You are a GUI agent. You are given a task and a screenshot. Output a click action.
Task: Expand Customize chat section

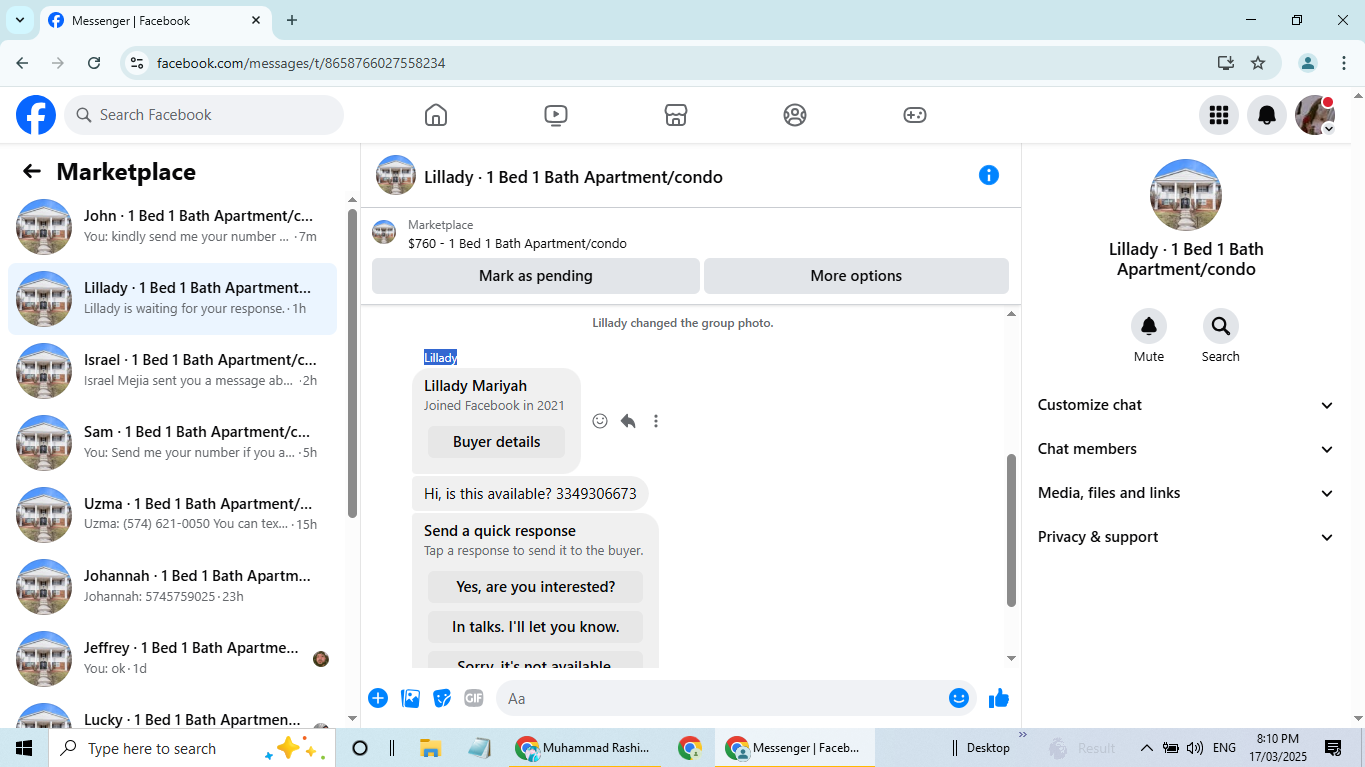1186,405
